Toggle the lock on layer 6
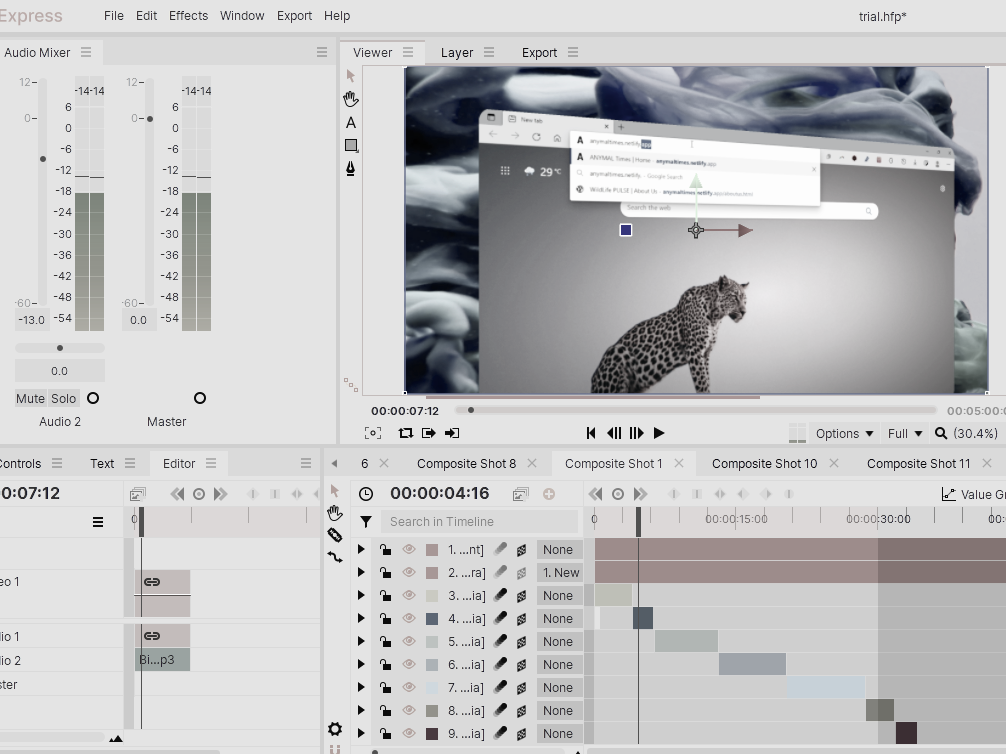 (385, 664)
